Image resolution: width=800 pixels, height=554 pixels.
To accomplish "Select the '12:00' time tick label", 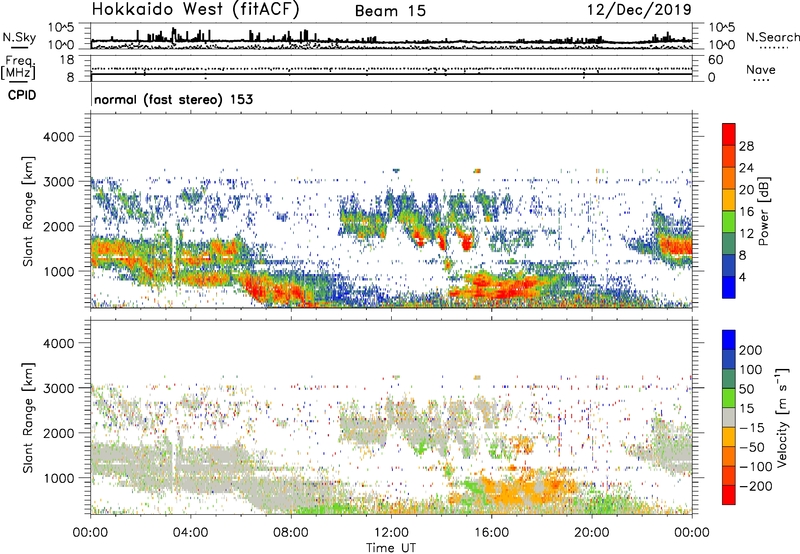I will (391, 533).
